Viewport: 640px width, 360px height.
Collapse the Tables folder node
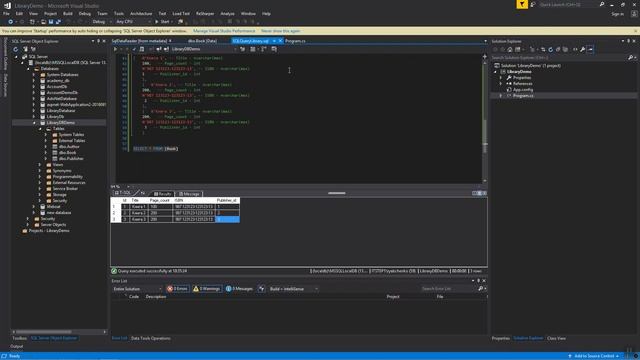point(40,129)
